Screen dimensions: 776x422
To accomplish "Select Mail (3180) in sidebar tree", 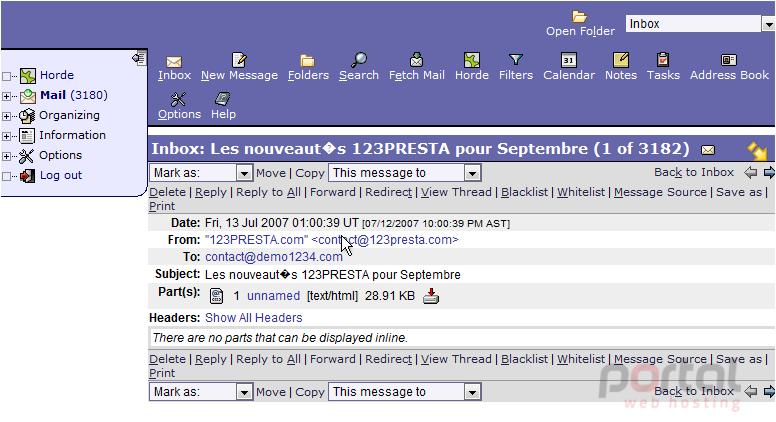I will (74, 95).
